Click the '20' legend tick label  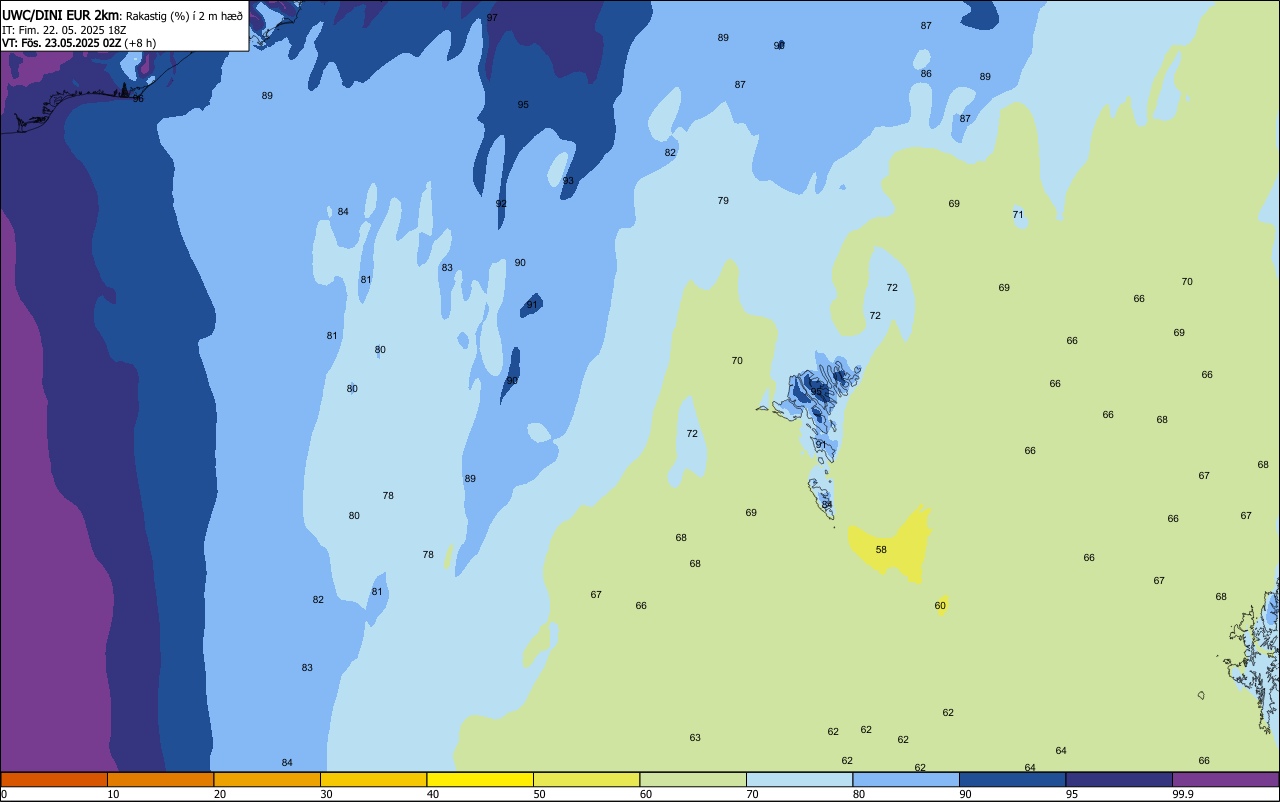coord(219,794)
